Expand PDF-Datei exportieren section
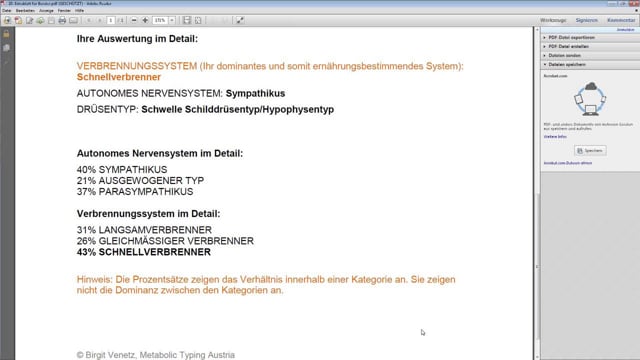 590,38
